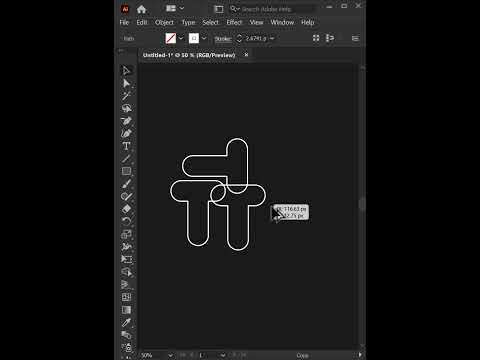Image resolution: width=480 pixels, height=360 pixels.
Task: Open the artboard navigation dropdown
Action: (x=223, y=355)
